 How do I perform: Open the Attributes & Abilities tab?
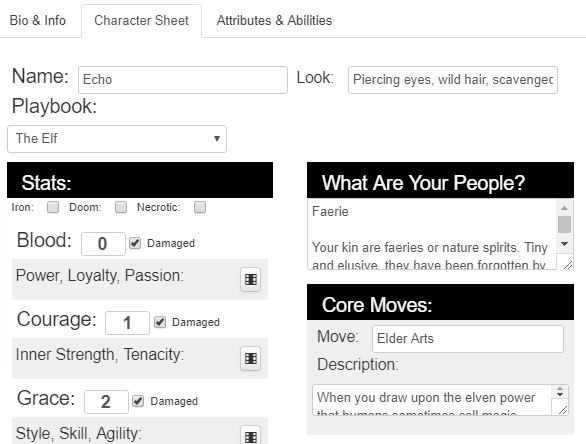[x=274, y=20]
